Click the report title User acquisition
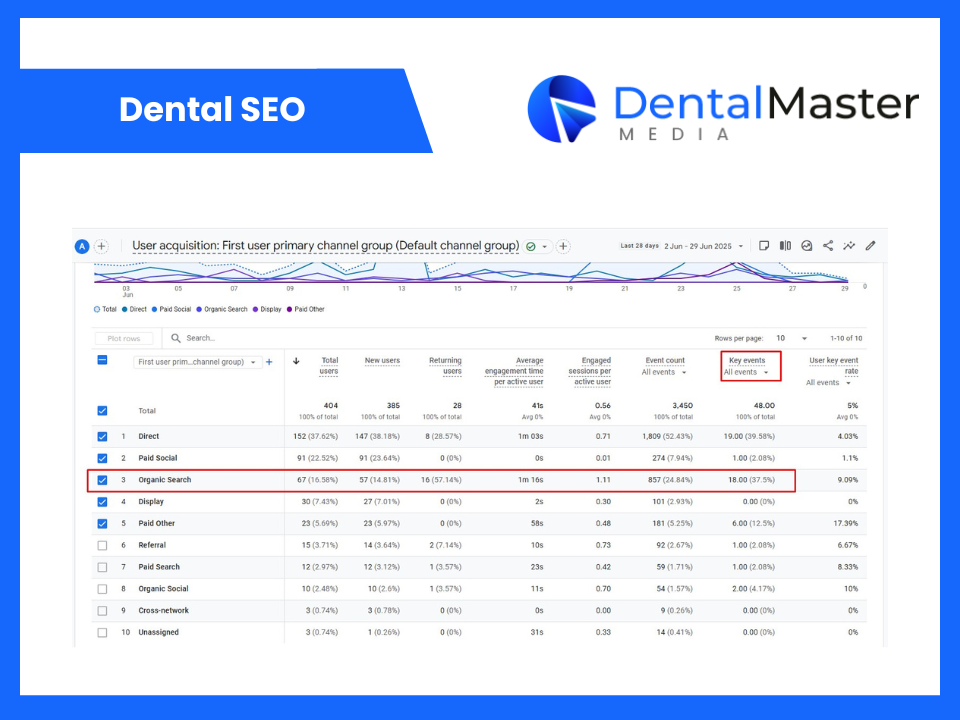Screen dimensions: 960x720 pos(326,246)
